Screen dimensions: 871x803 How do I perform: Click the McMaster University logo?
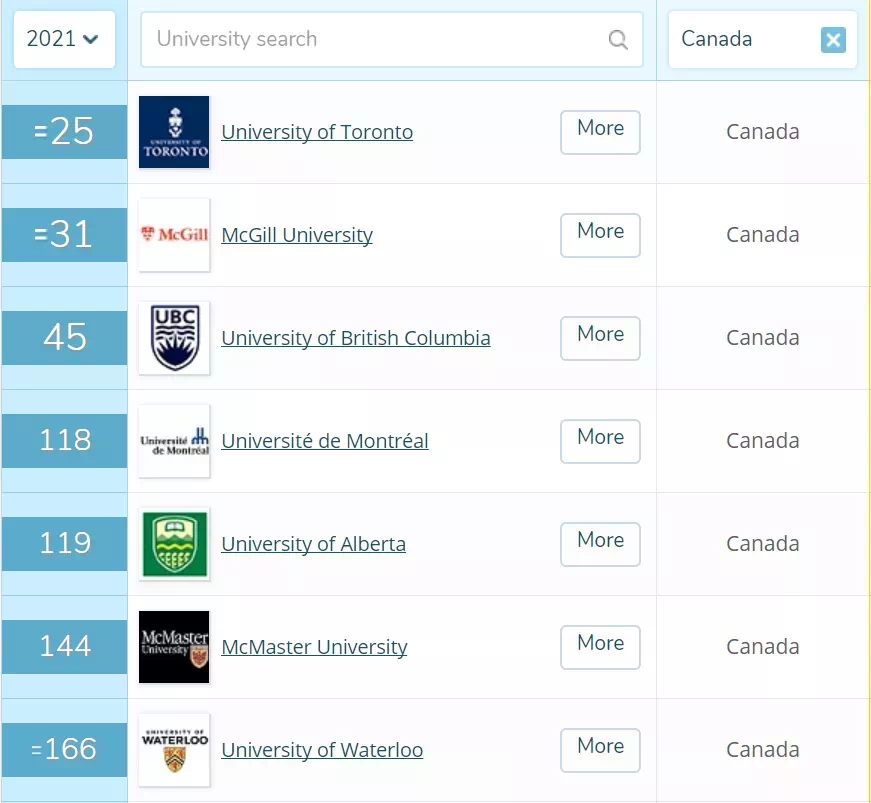[x=174, y=647]
